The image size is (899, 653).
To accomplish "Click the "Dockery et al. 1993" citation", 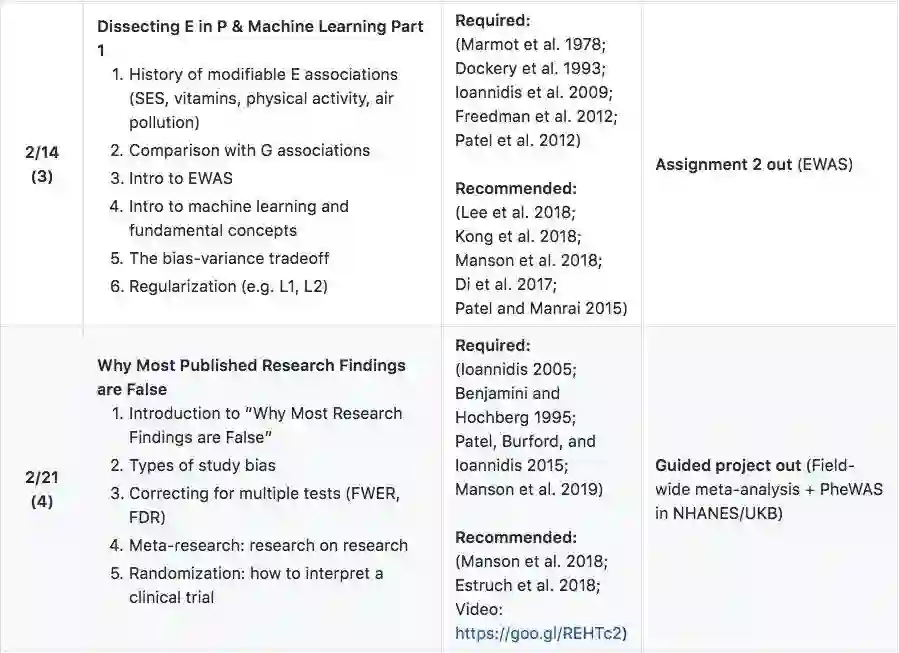I will 530,68.
